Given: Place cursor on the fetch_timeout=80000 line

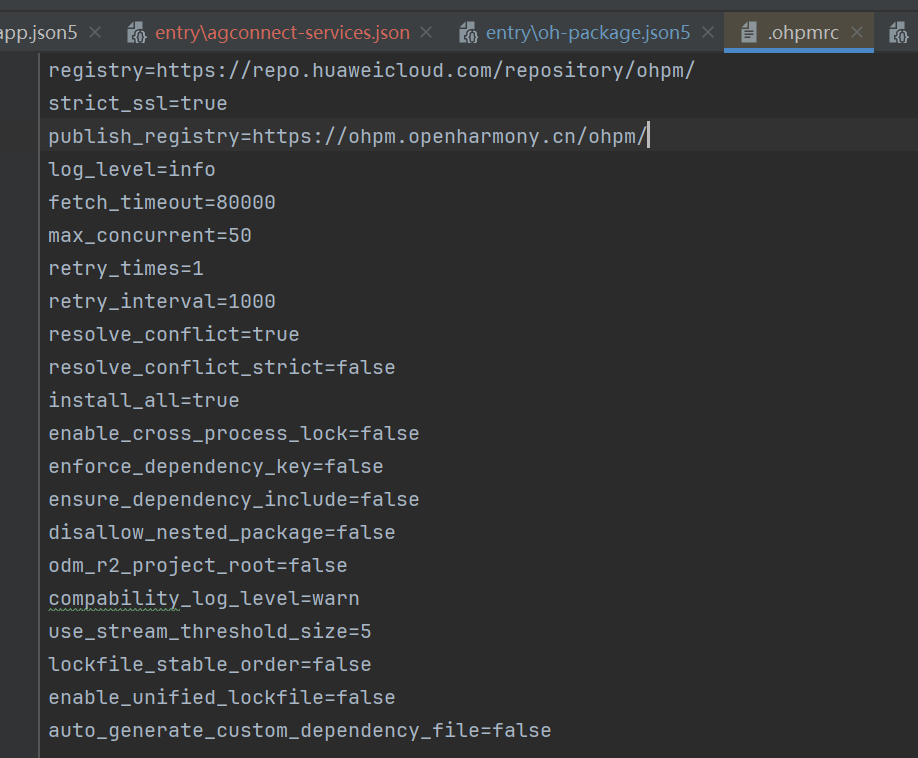Looking at the screenshot, I should click(161, 203).
